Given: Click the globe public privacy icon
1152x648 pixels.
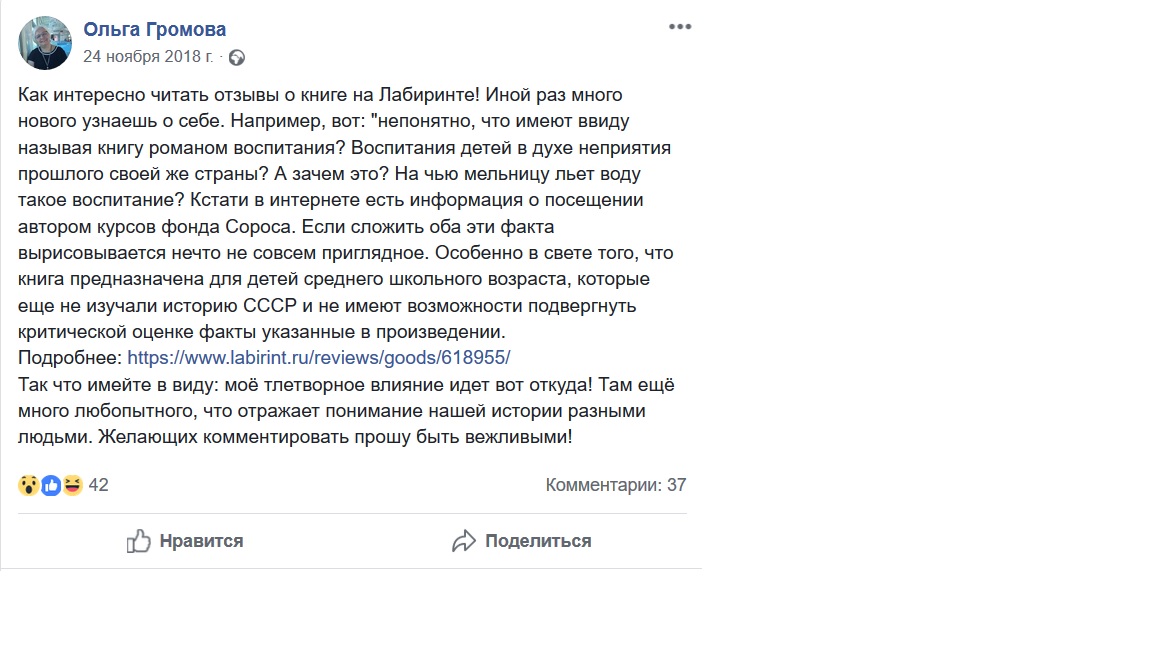Looking at the screenshot, I should coord(236,57).
